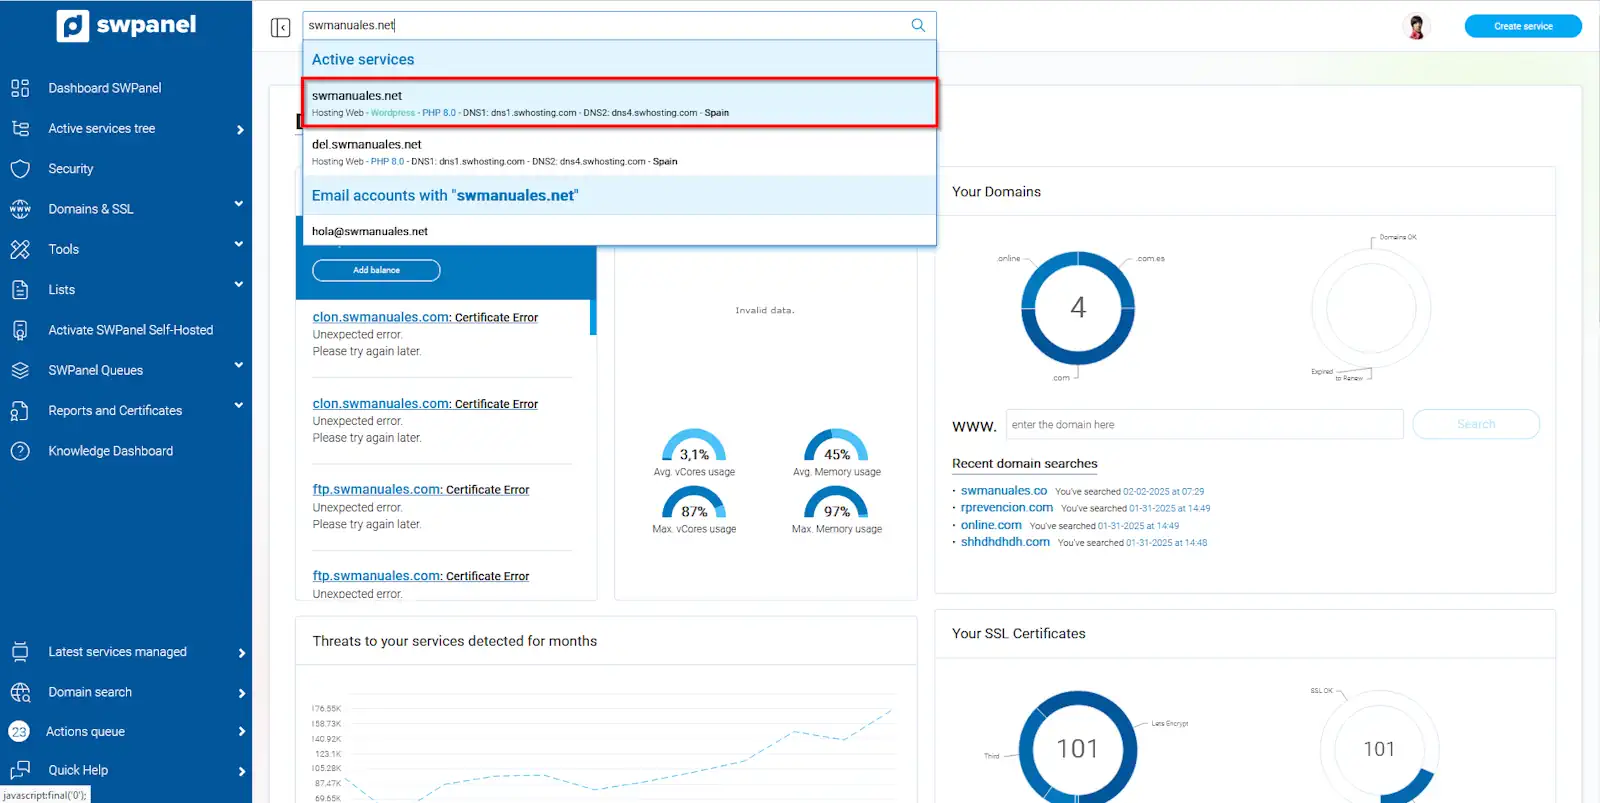1600x803 pixels.
Task: Open Active services tree arrow
Action: click(240, 129)
